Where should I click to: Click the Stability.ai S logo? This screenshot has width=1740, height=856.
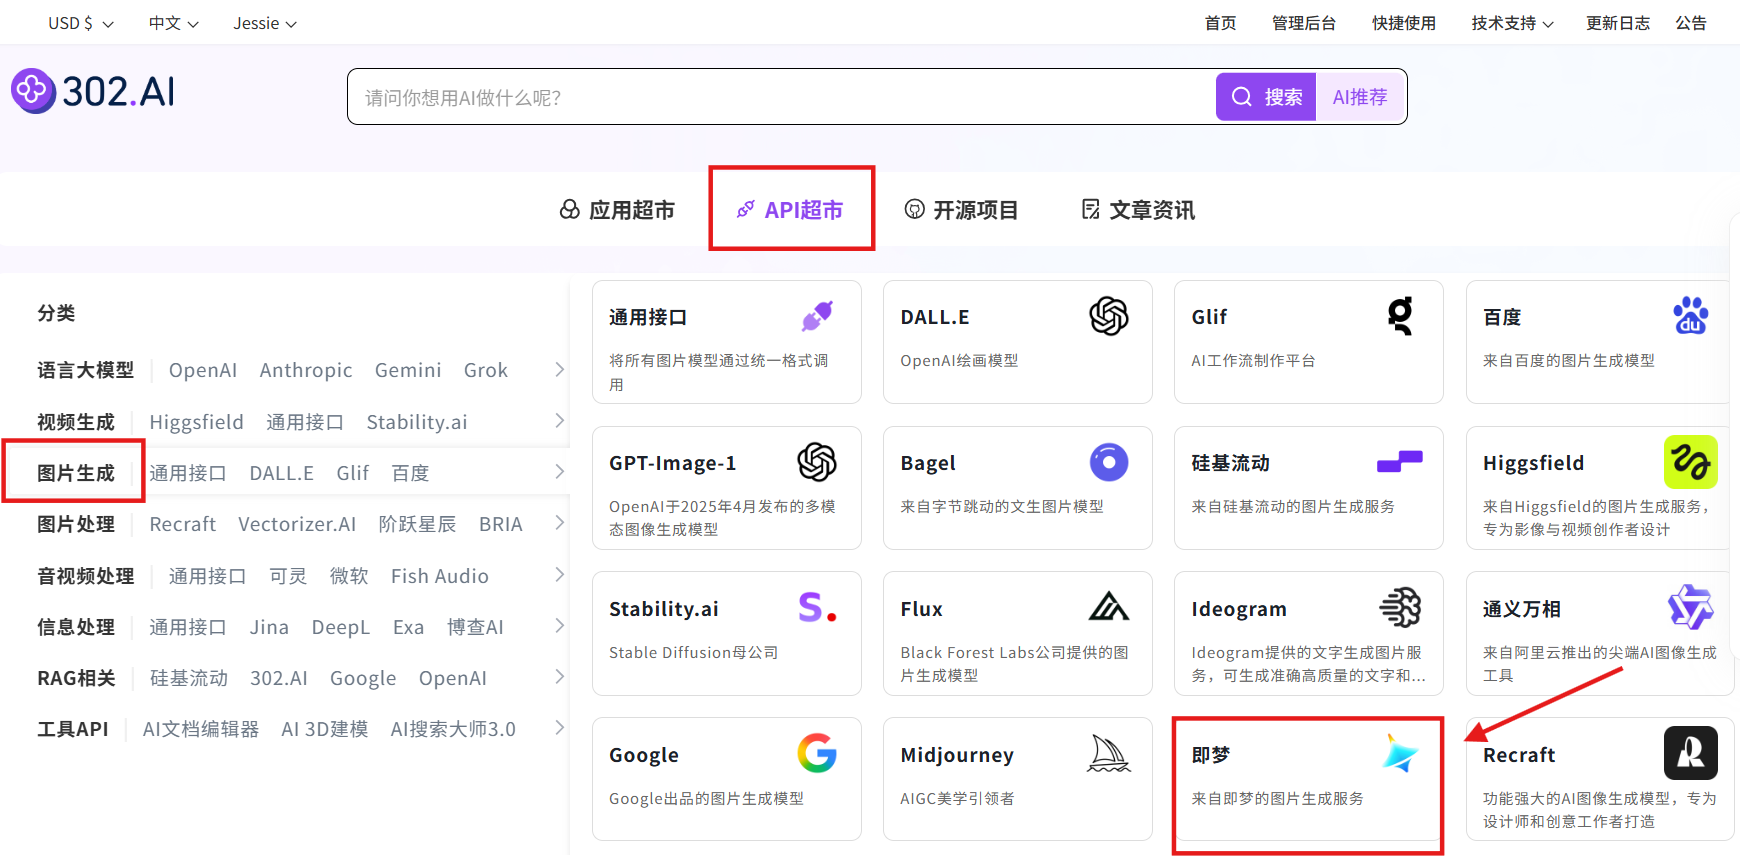(817, 607)
